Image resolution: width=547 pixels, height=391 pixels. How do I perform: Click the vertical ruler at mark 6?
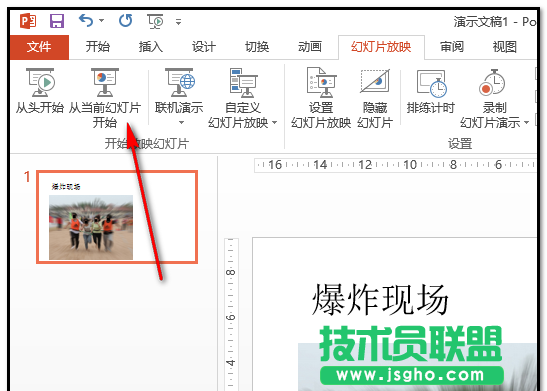(231, 317)
